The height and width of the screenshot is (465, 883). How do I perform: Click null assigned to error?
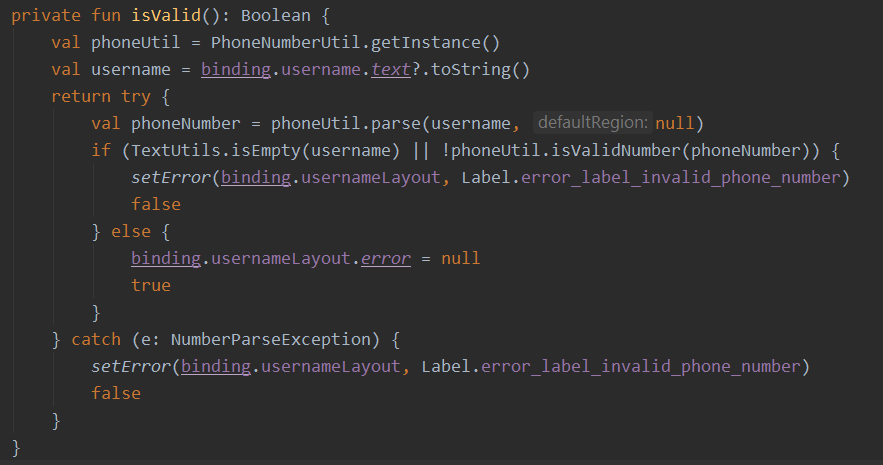460,258
